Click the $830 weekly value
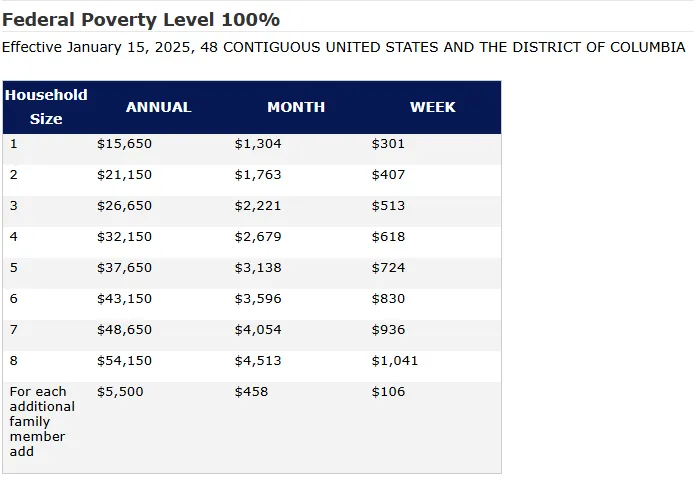 388,299
